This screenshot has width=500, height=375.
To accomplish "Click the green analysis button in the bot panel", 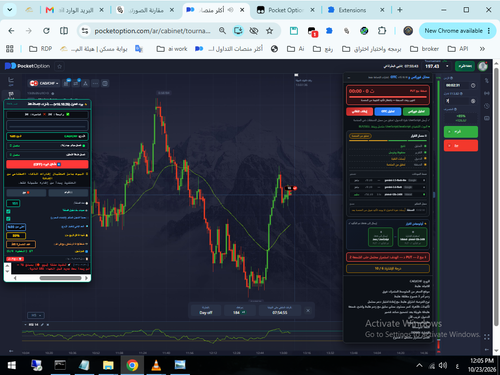I will click(x=416, y=111).
